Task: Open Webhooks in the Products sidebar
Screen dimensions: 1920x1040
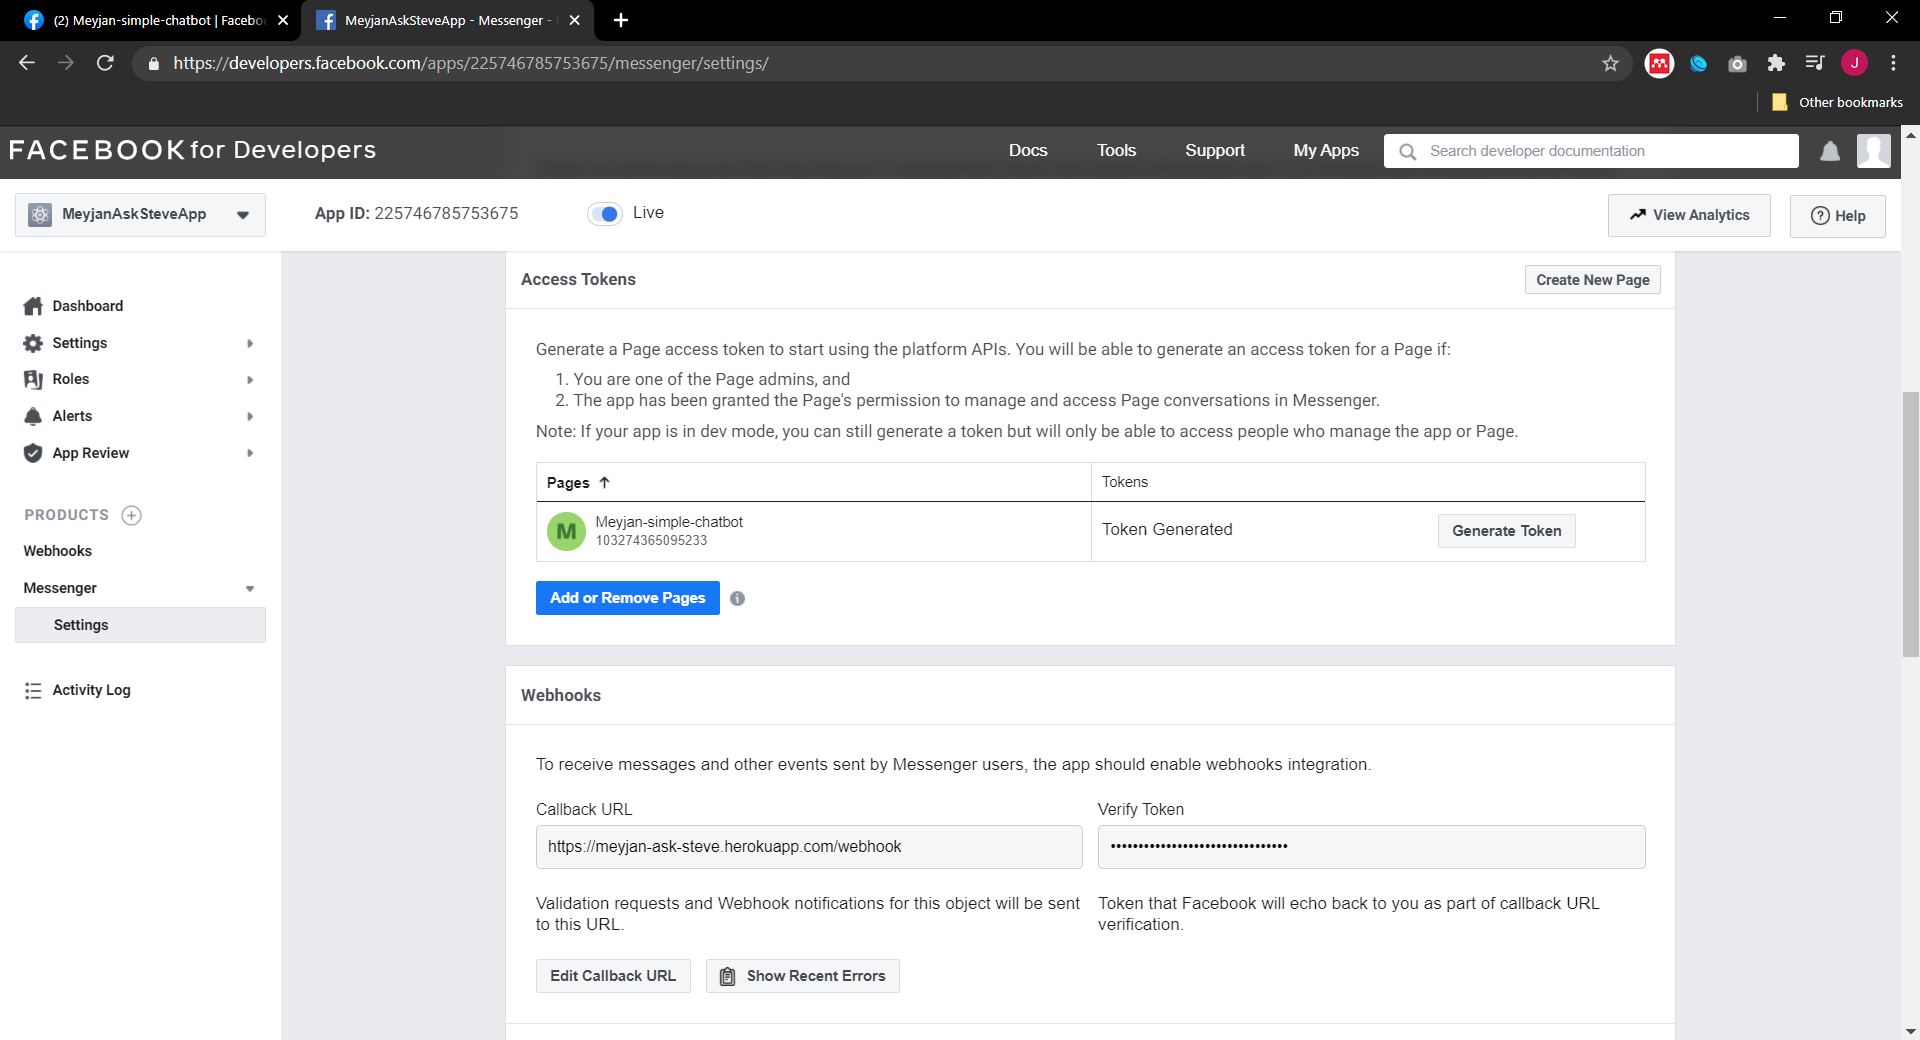Action: 58,551
